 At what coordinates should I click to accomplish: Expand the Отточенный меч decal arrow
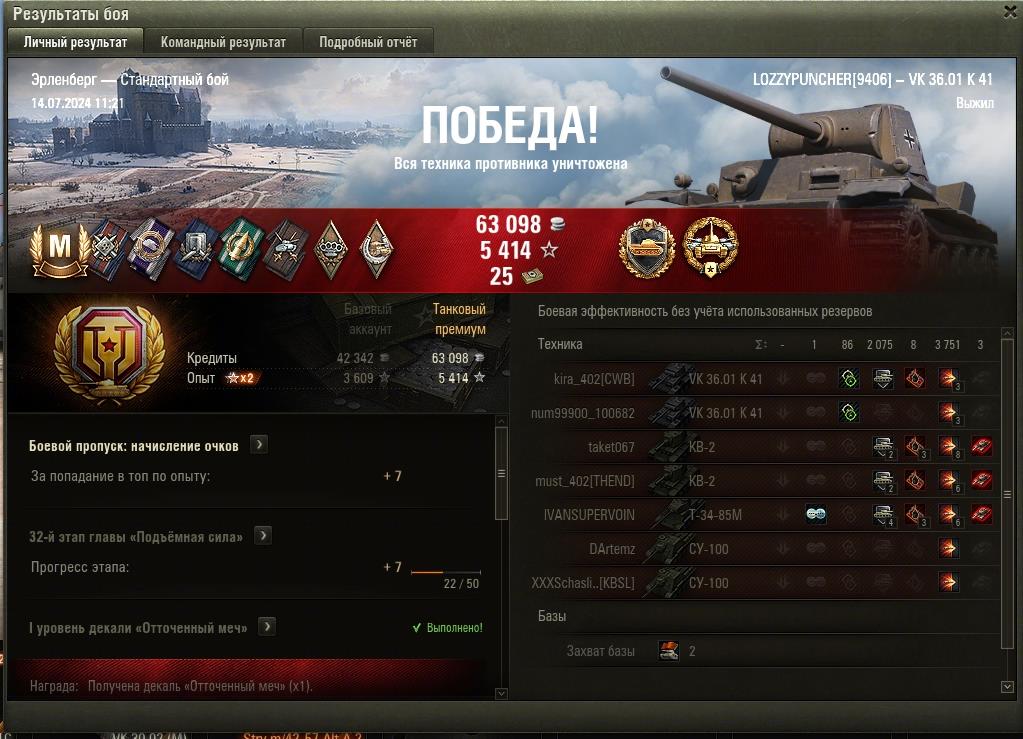pos(266,627)
